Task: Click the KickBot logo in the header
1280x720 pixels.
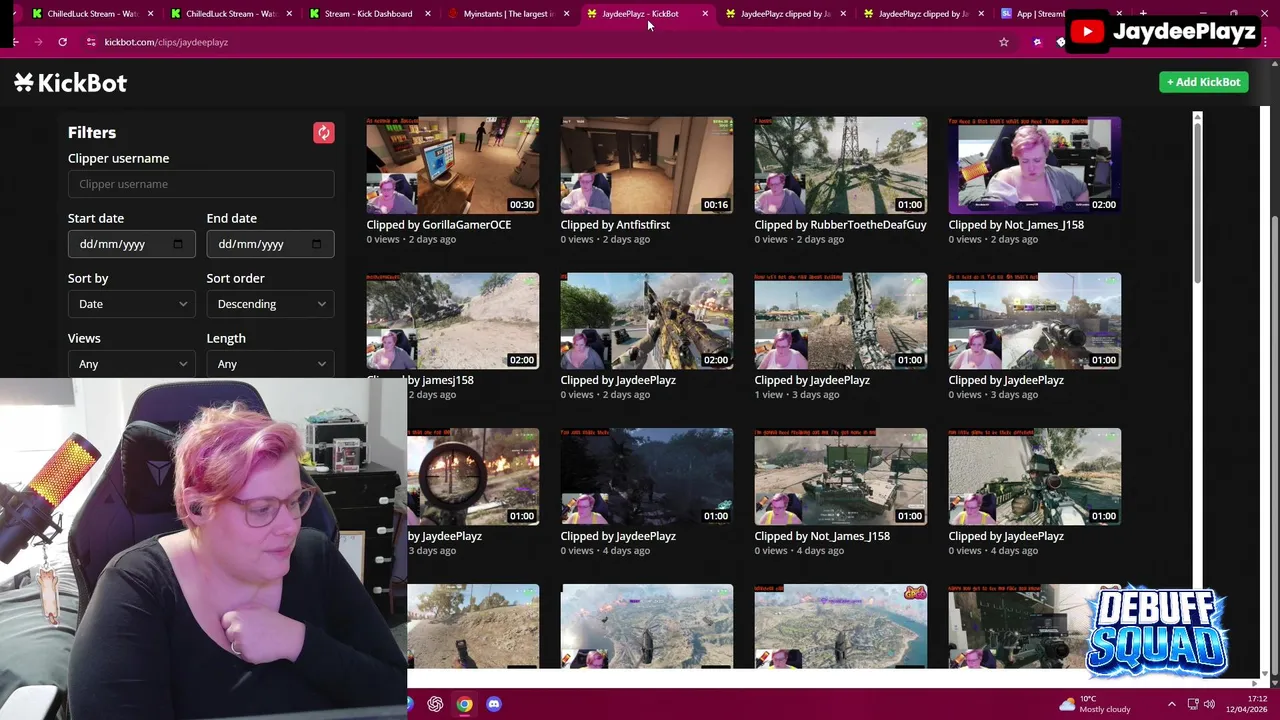Action: click(x=71, y=83)
